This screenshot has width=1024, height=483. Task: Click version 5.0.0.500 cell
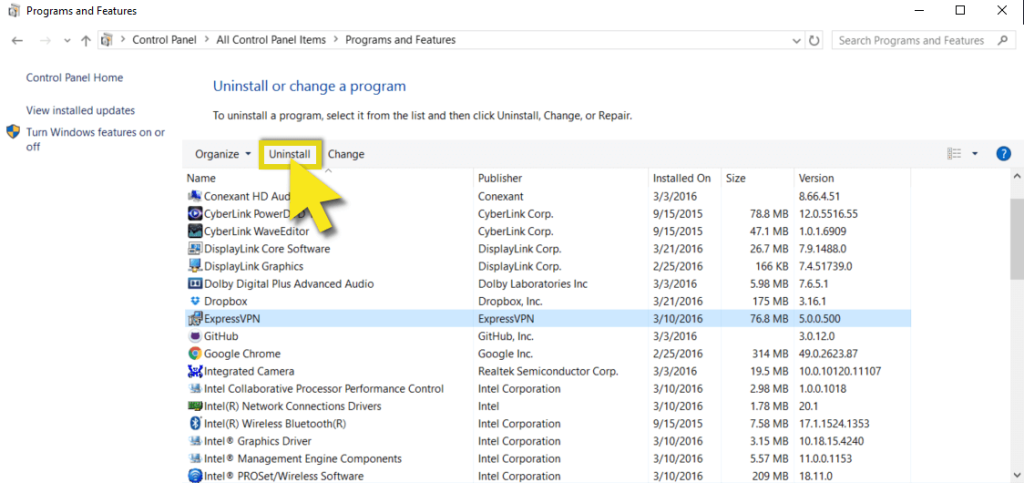tap(820, 319)
